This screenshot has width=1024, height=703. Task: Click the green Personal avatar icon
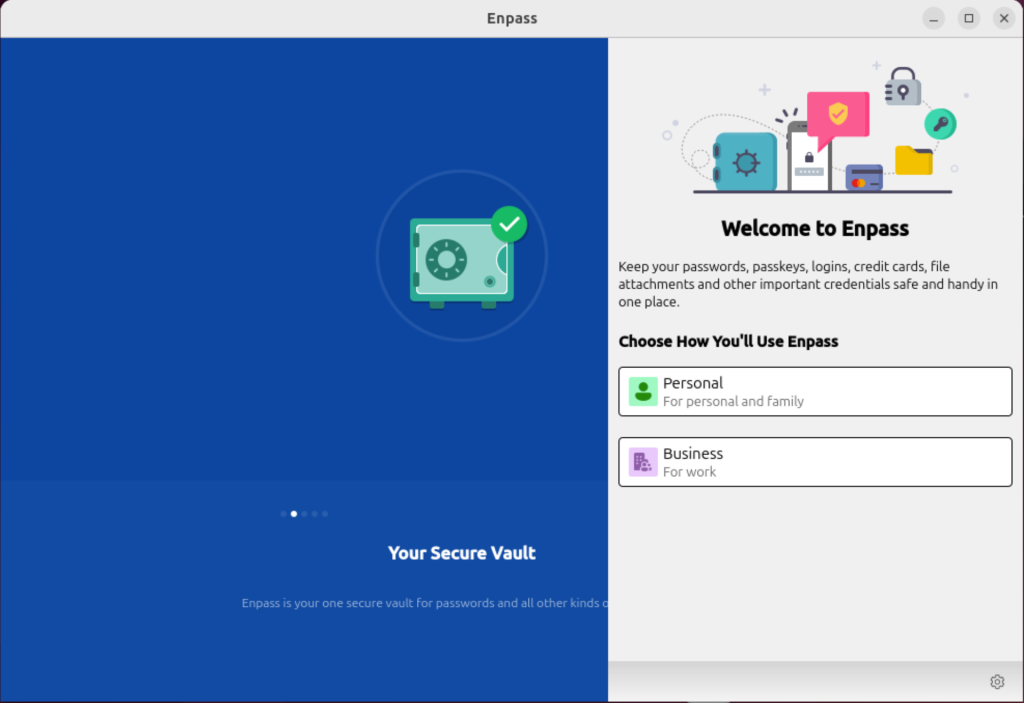[643, 390]
